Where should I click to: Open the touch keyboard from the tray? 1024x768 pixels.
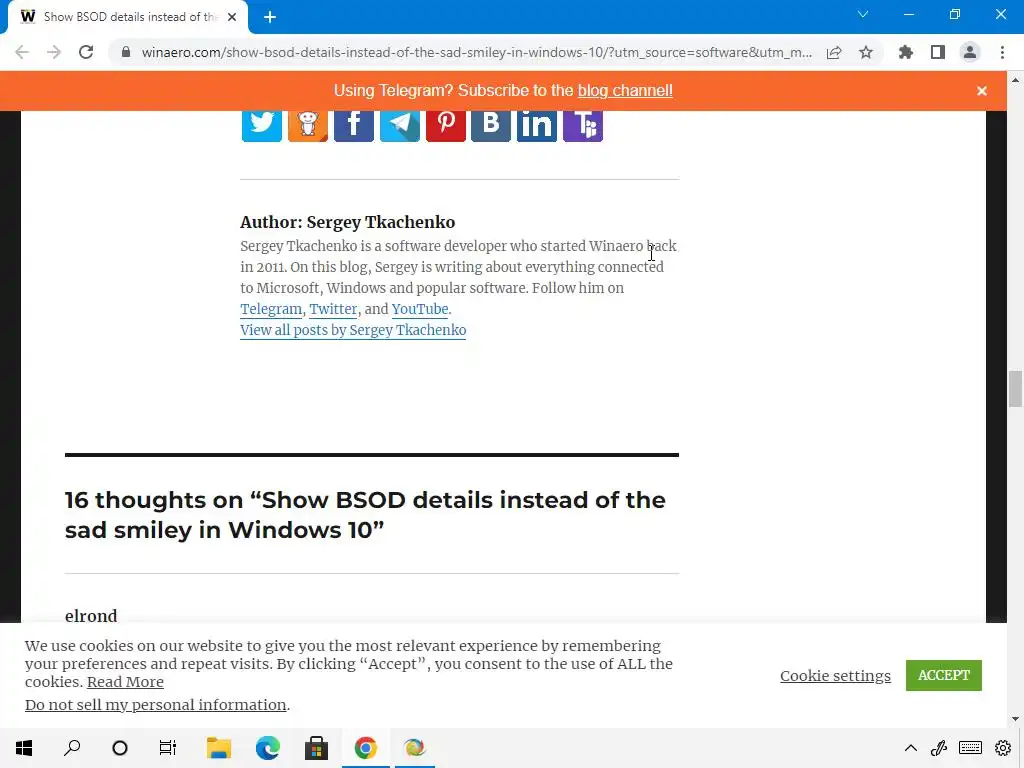970,748
